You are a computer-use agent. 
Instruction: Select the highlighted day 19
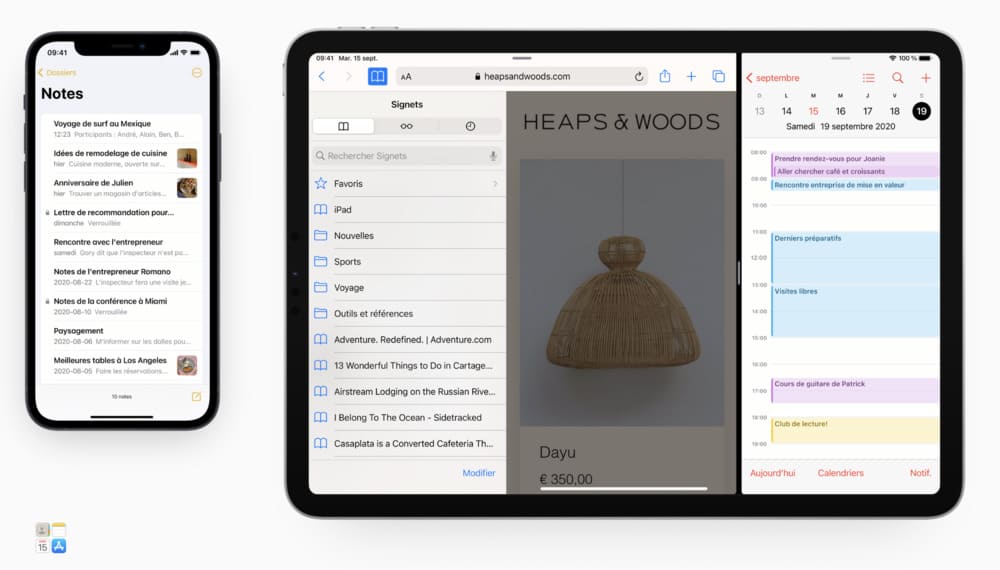pos(922,111)
